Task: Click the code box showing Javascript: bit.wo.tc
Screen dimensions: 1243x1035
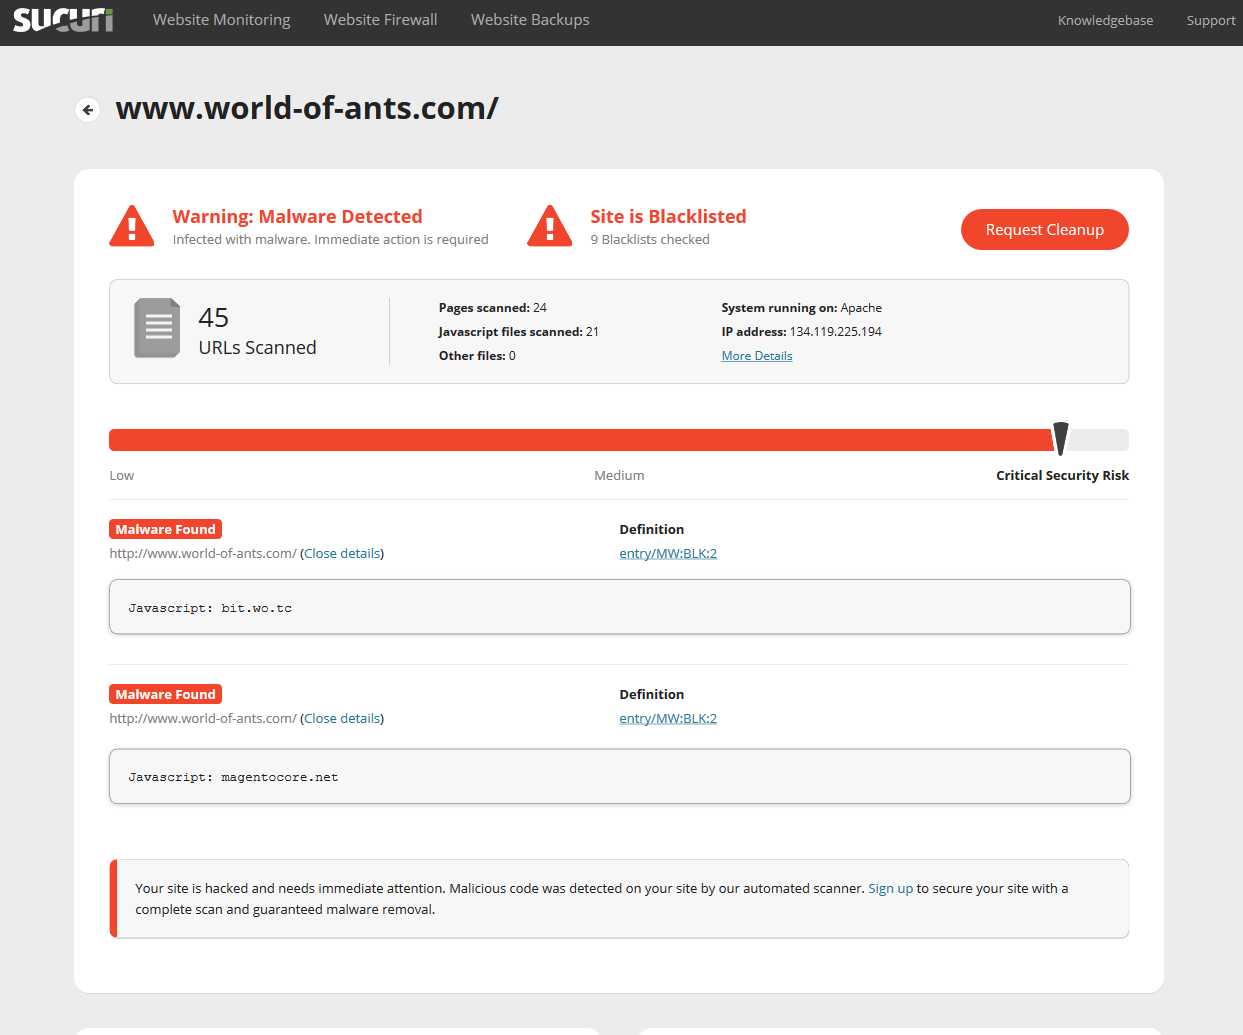Action: click(619, 607)
